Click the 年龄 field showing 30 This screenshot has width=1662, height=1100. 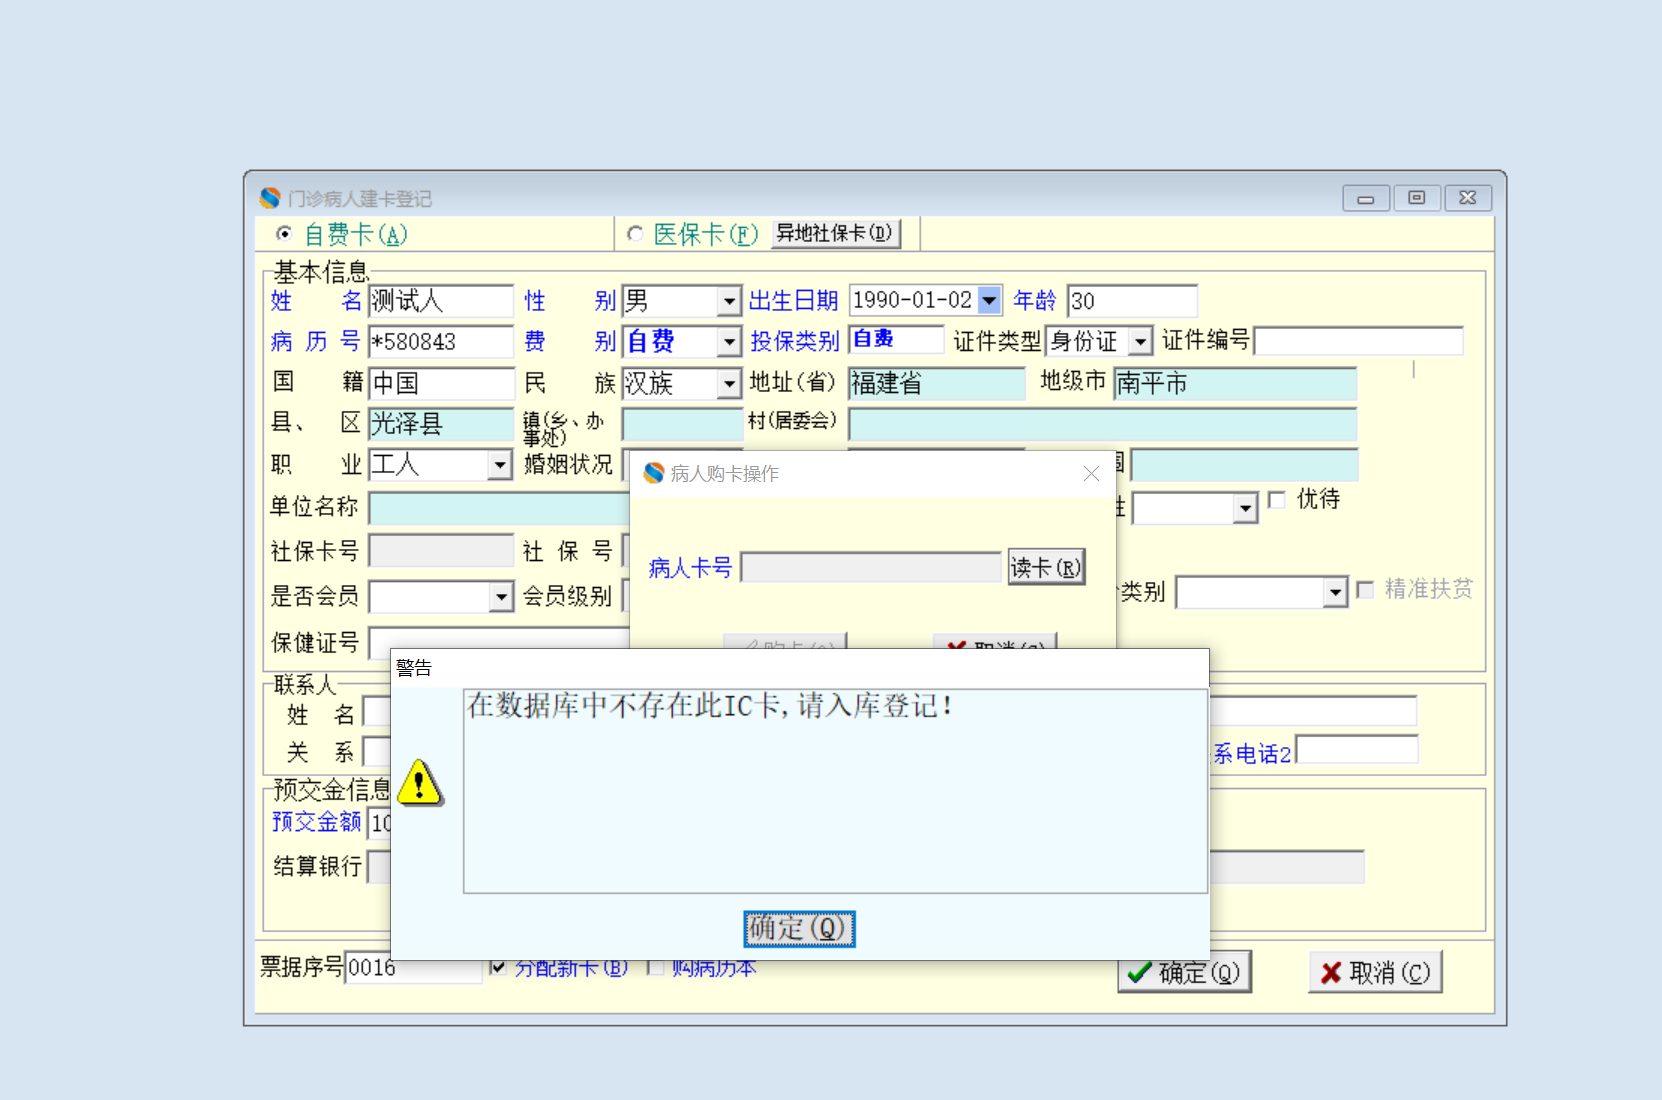[x=1132, y=301]
